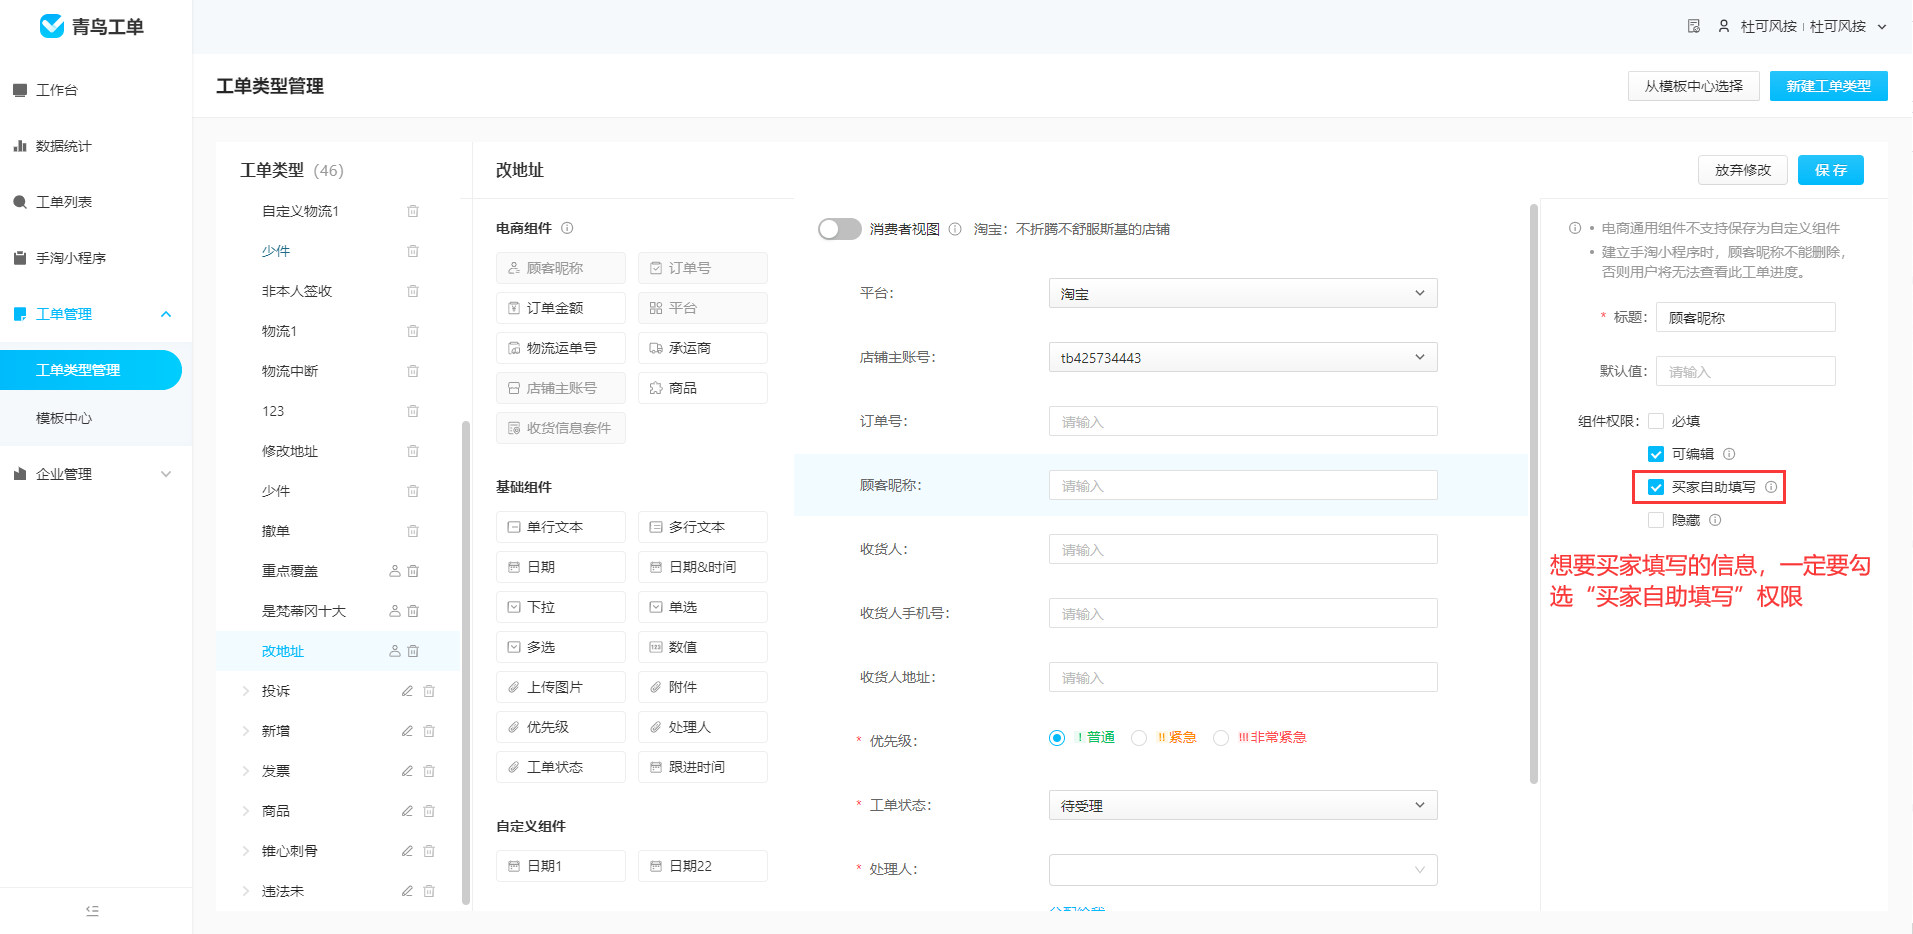This screenshot has height=934, width=1913.
Task: Uncheck the 可编辑 checkbox
Action: click(1656, 454)
